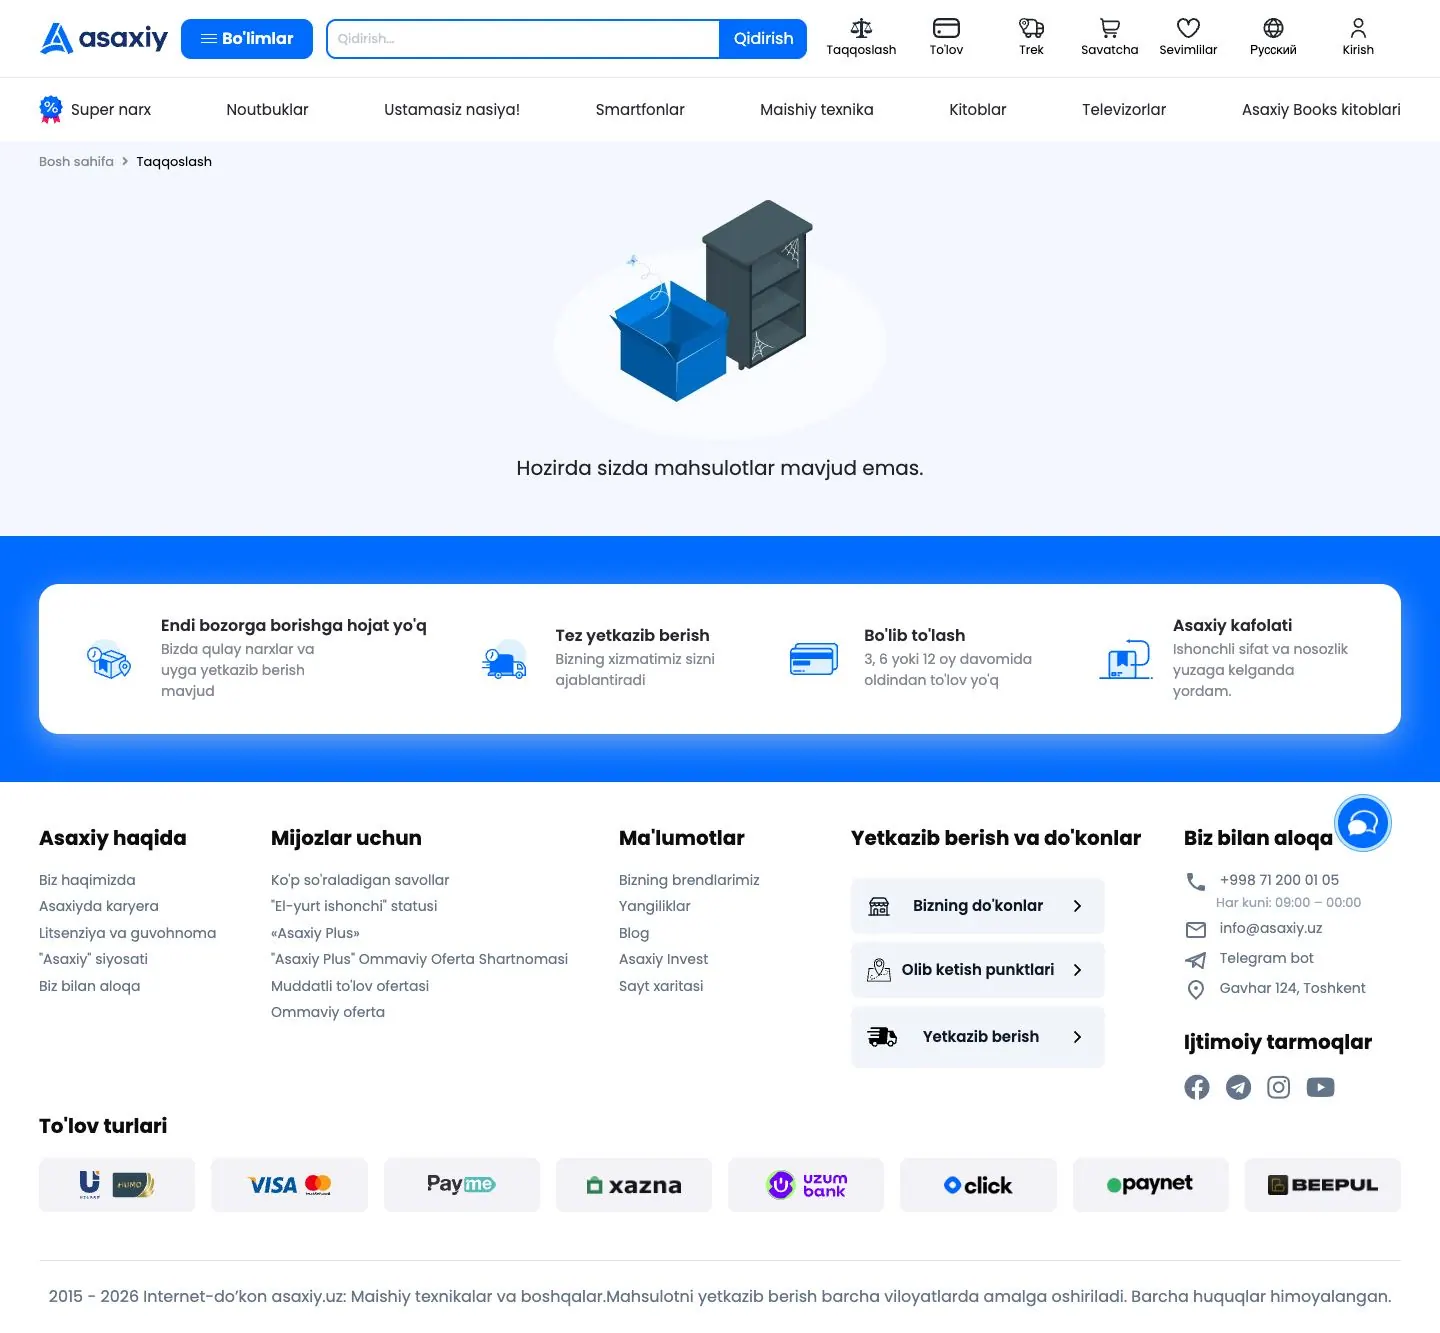The height and width of the screenshot is (1333, 1440).
Task: Switch language via Русский globe icon
Action: click(1273, 38)
